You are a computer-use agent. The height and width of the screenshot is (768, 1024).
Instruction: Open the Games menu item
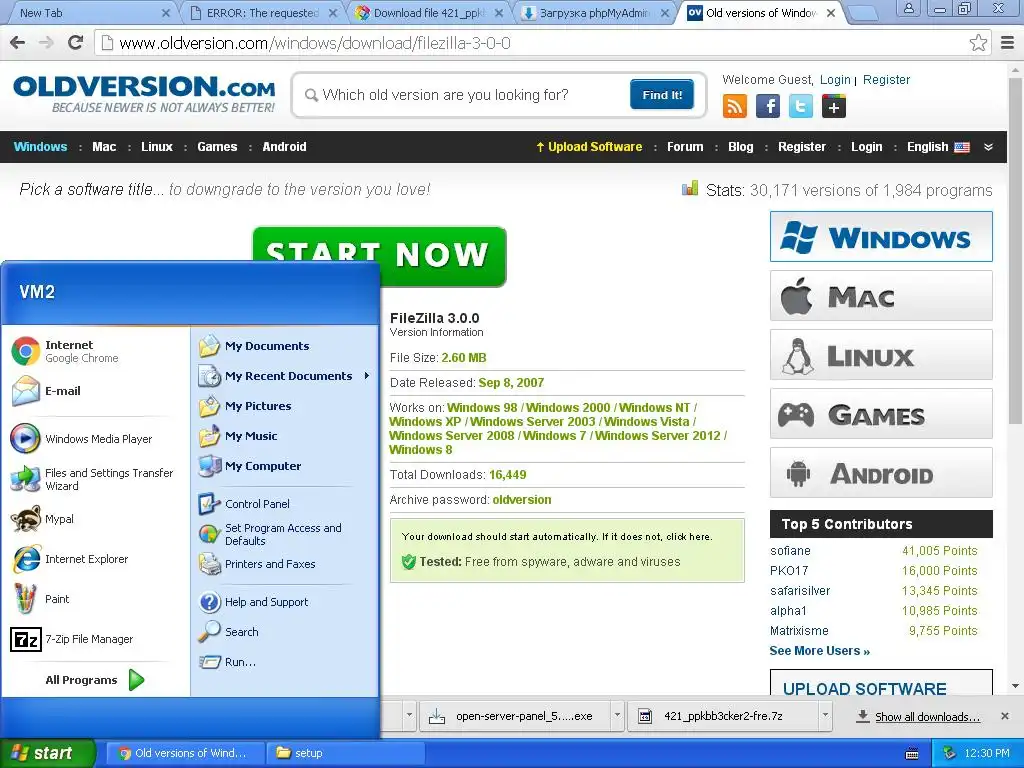click(217, 147)
